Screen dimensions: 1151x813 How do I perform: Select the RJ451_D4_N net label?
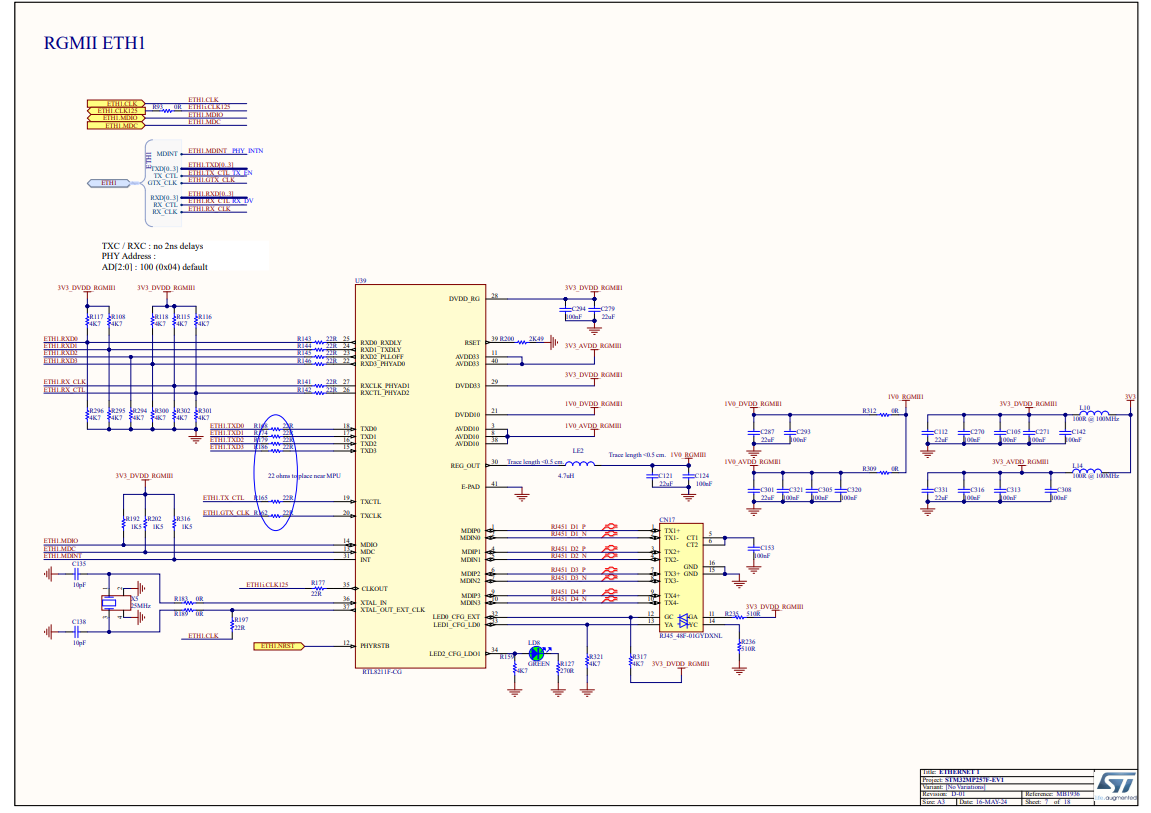[x=568, y=599]
